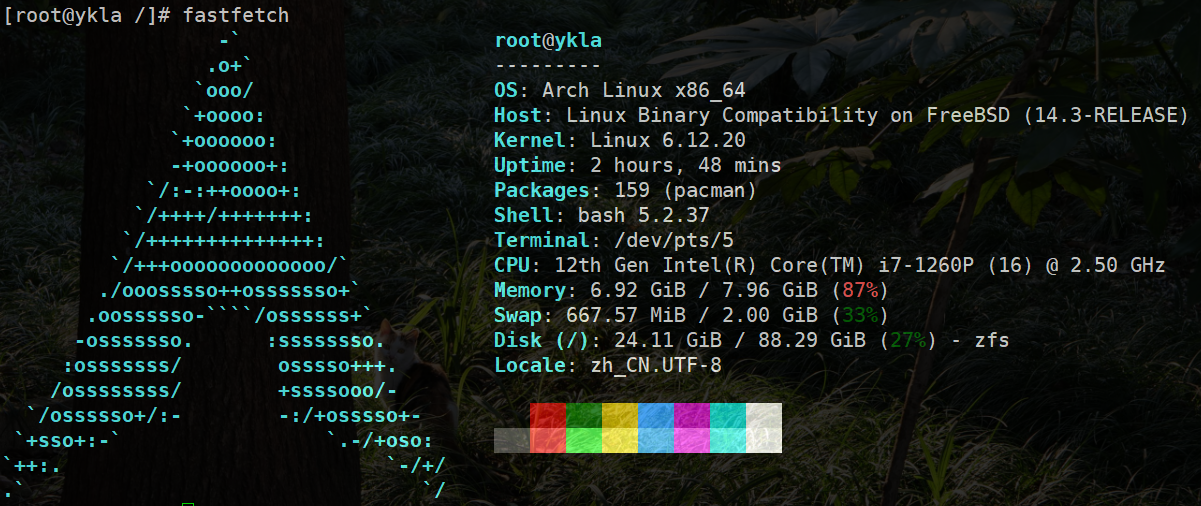Click the "Host" label

point(518,115)
